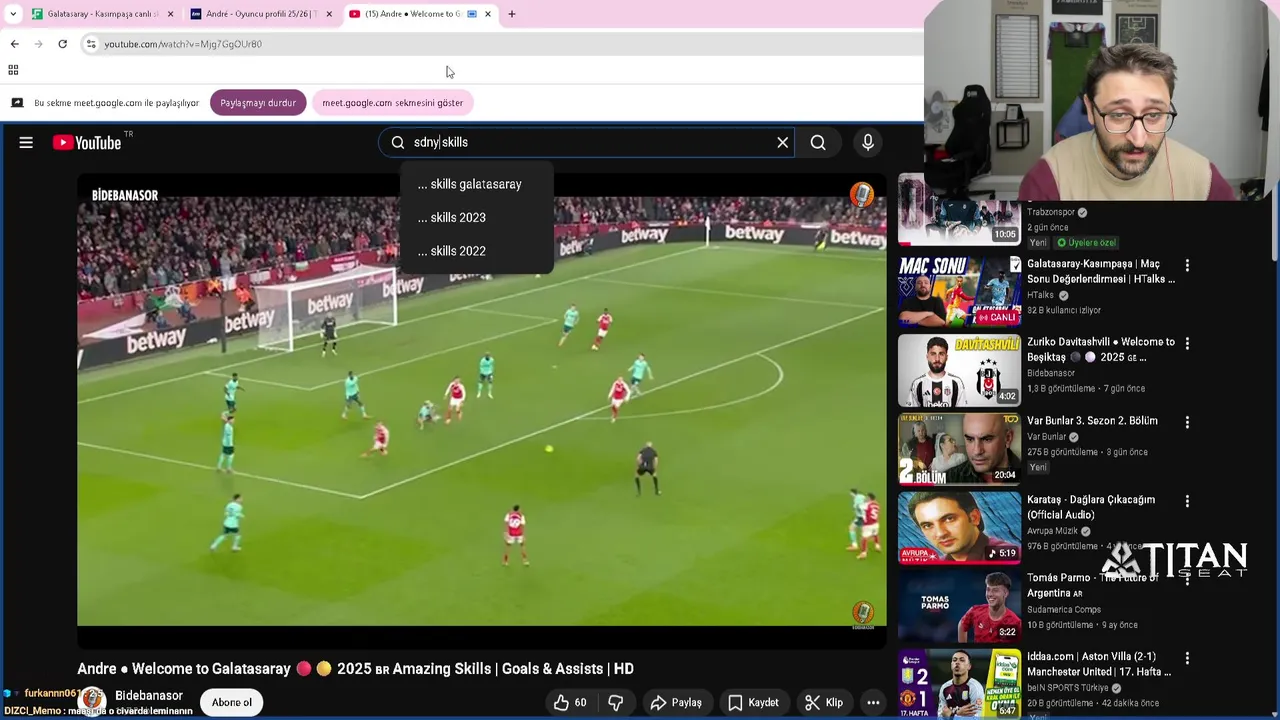Open 'Tomás Parmo' video title

pyautogui.click(x=1092, y=586)
